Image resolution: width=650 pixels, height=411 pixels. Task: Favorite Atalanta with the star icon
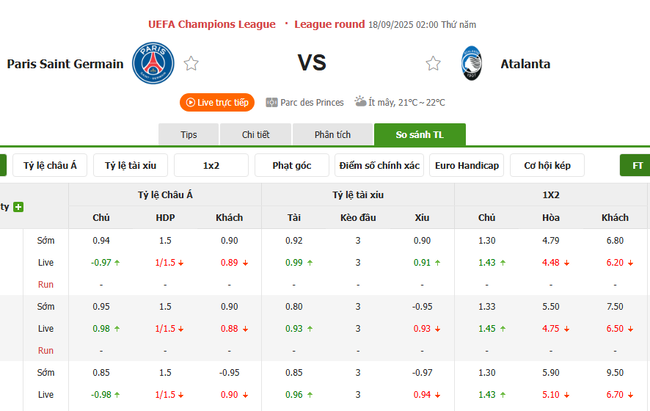[433, 64]
